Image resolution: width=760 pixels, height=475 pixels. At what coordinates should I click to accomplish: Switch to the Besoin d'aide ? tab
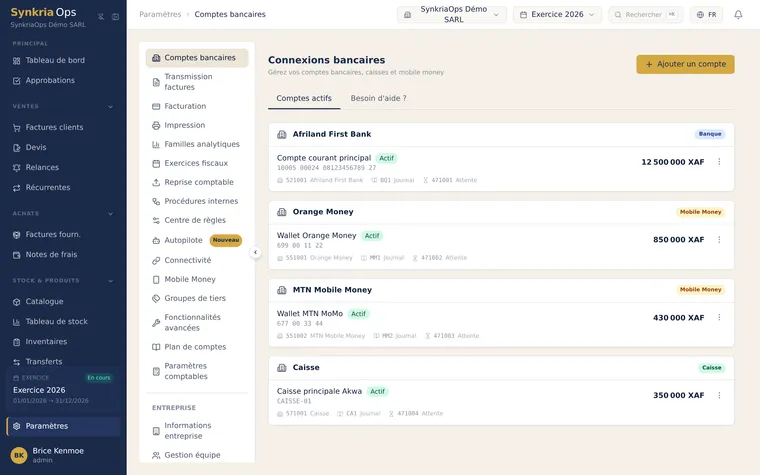pyautogui.click(x=378, y=98)
